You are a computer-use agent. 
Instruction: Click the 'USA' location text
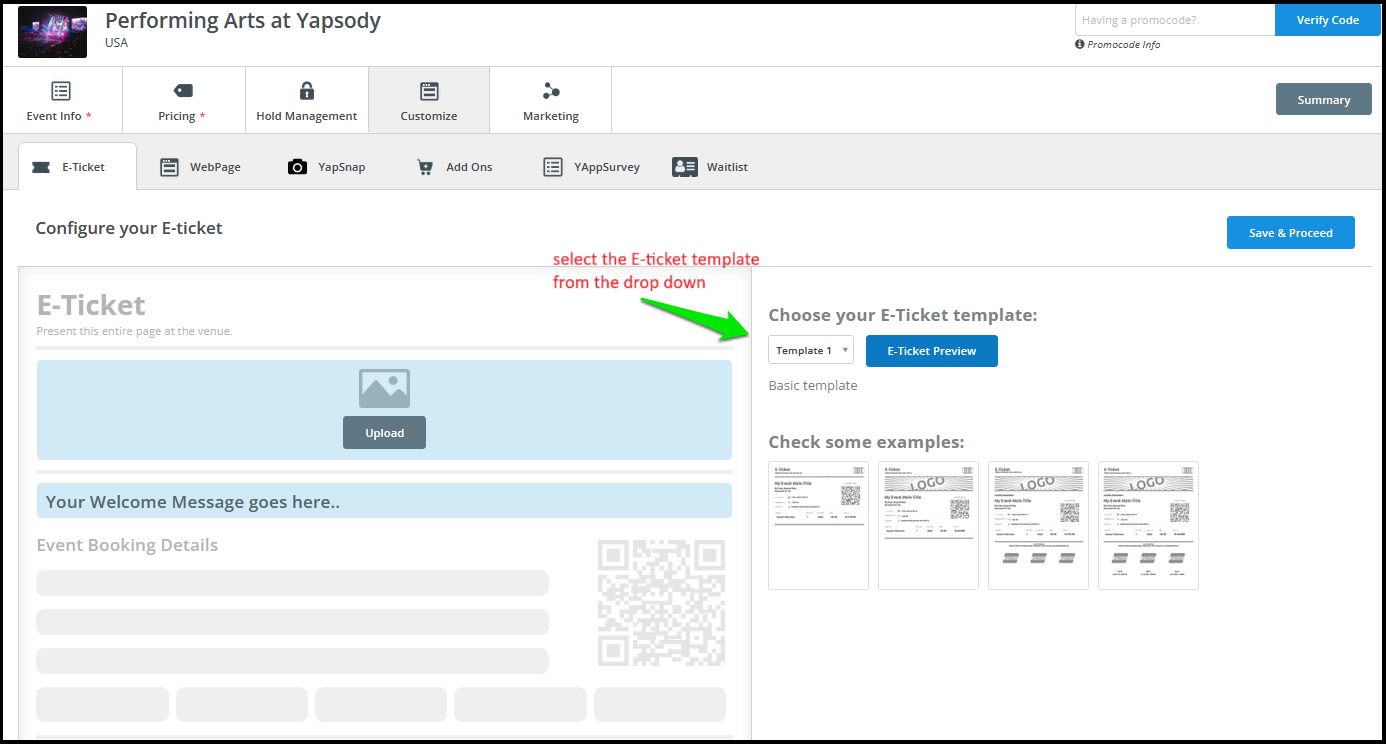pos(116,43)
